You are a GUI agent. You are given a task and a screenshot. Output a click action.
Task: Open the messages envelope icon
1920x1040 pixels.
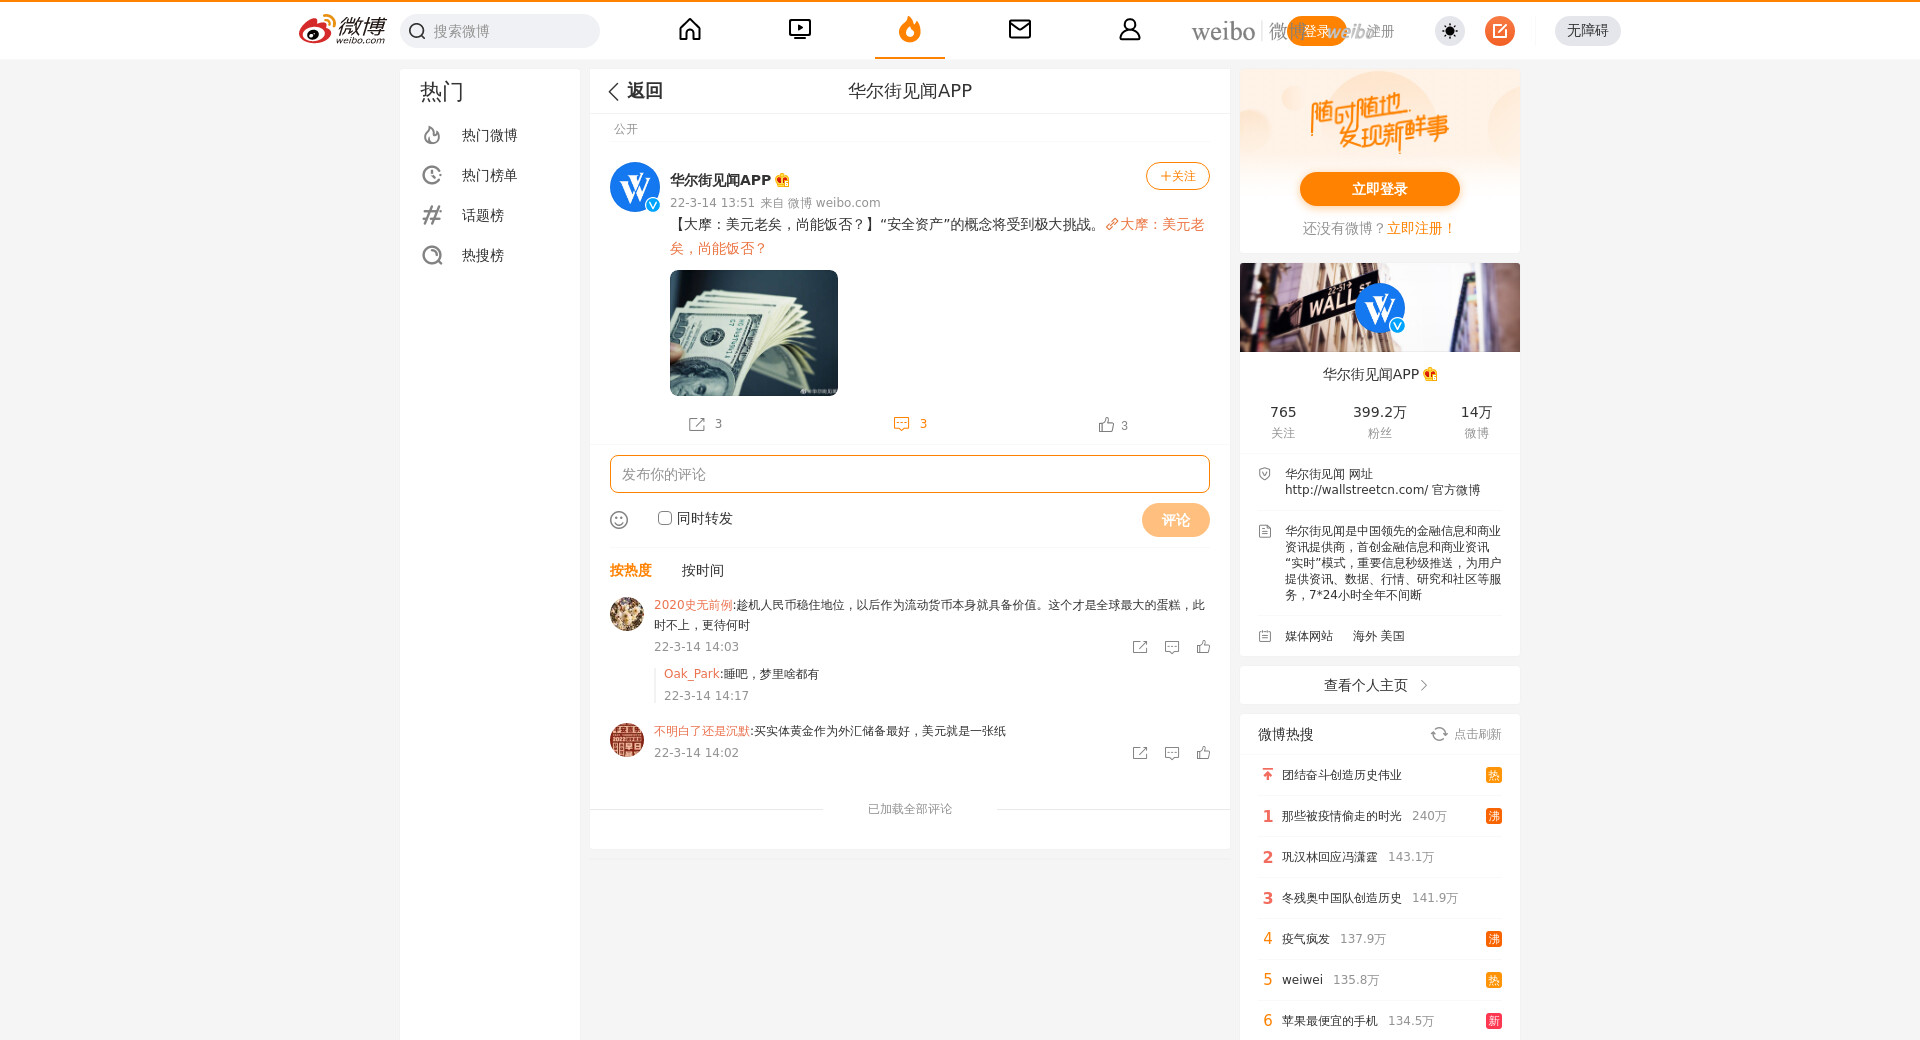tap(1020, 30)
